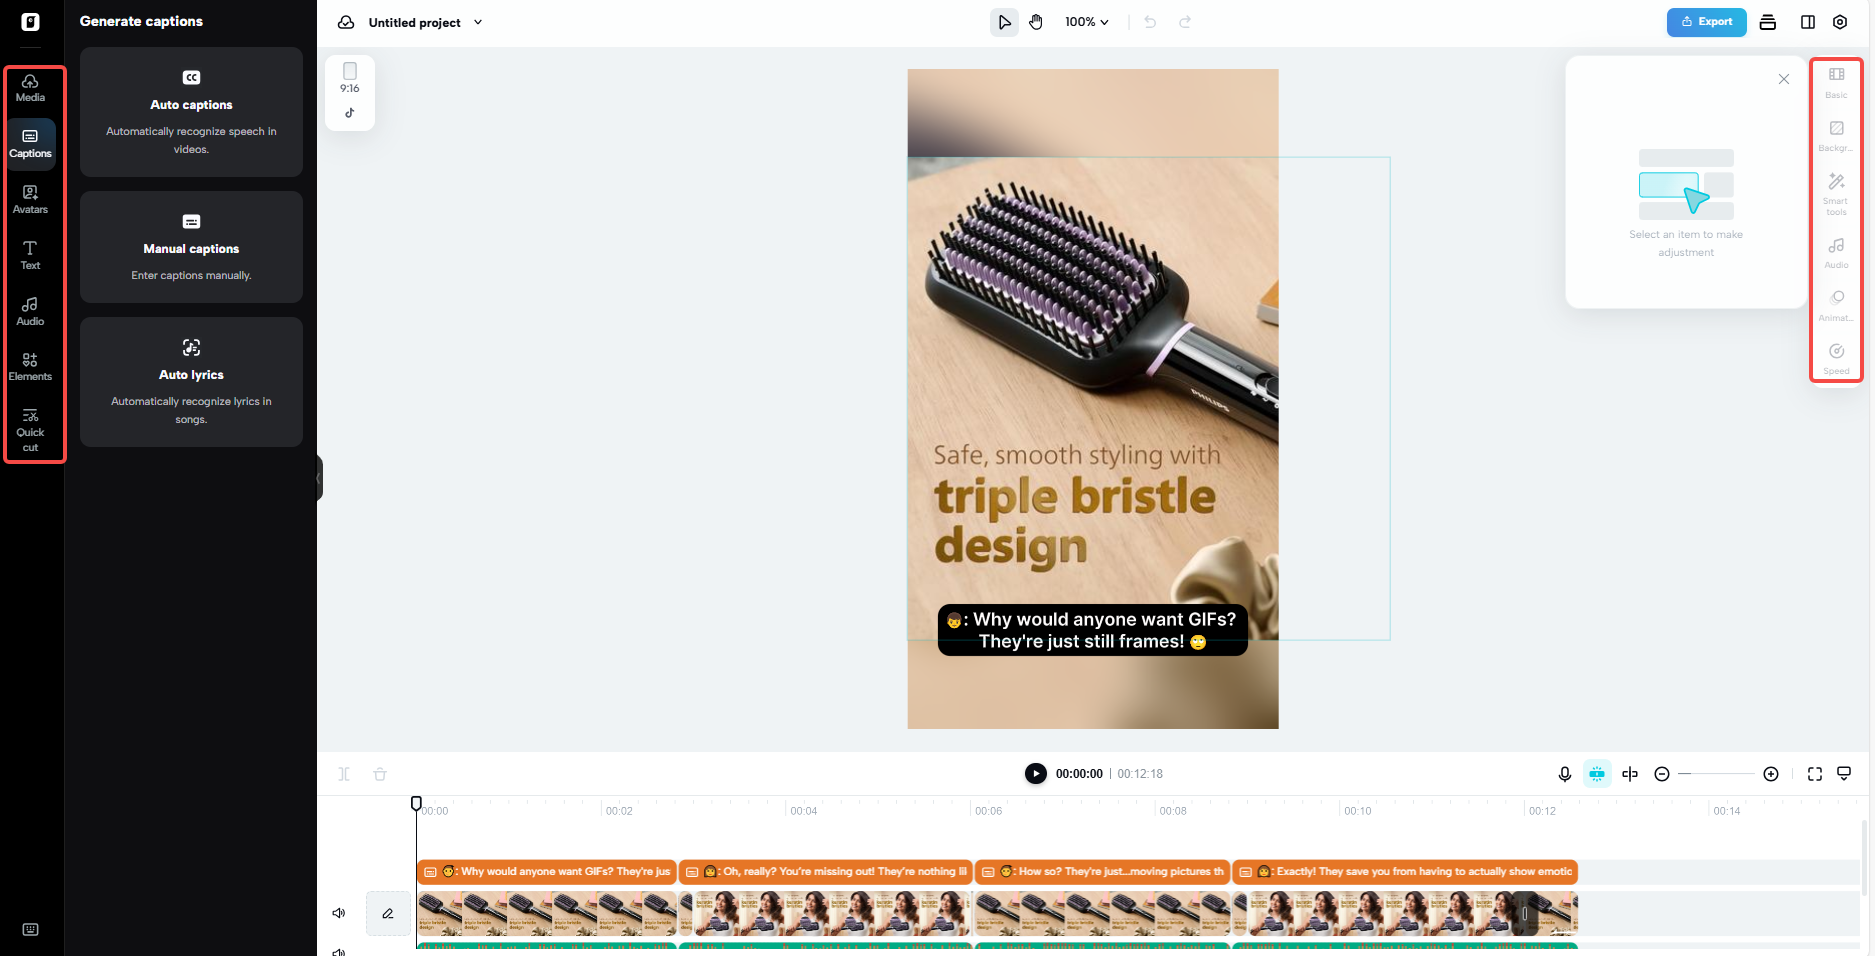Open keyboard shortcuts icon at sidebar bottom

[31, 929]
